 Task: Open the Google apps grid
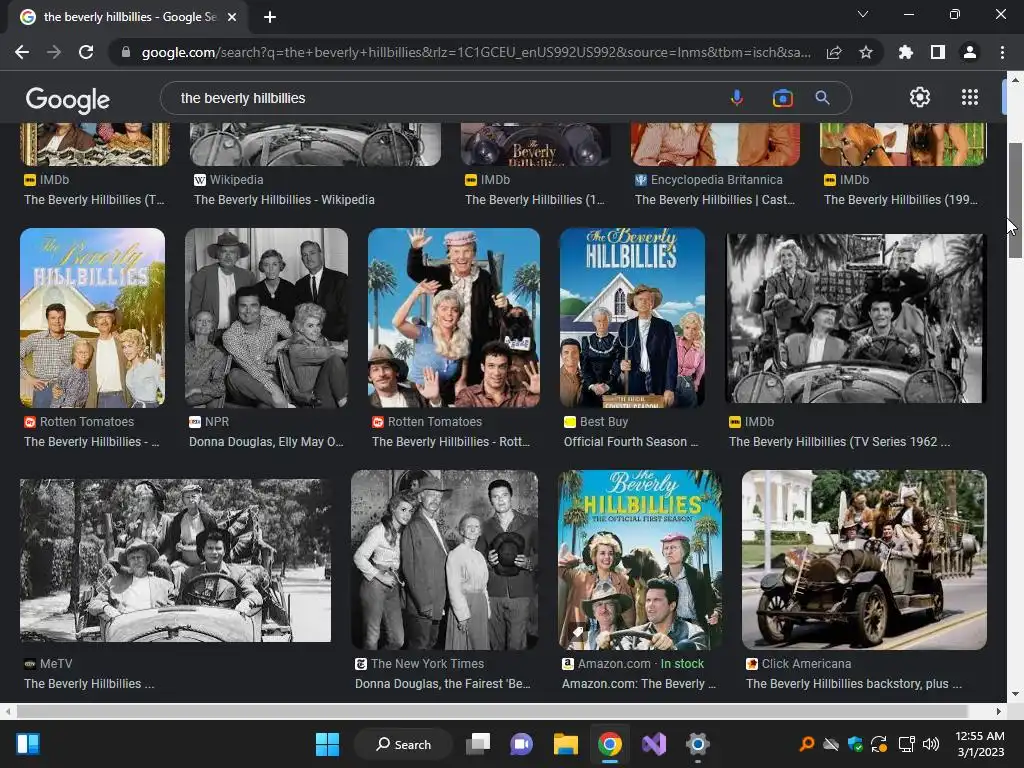(970, 97)
